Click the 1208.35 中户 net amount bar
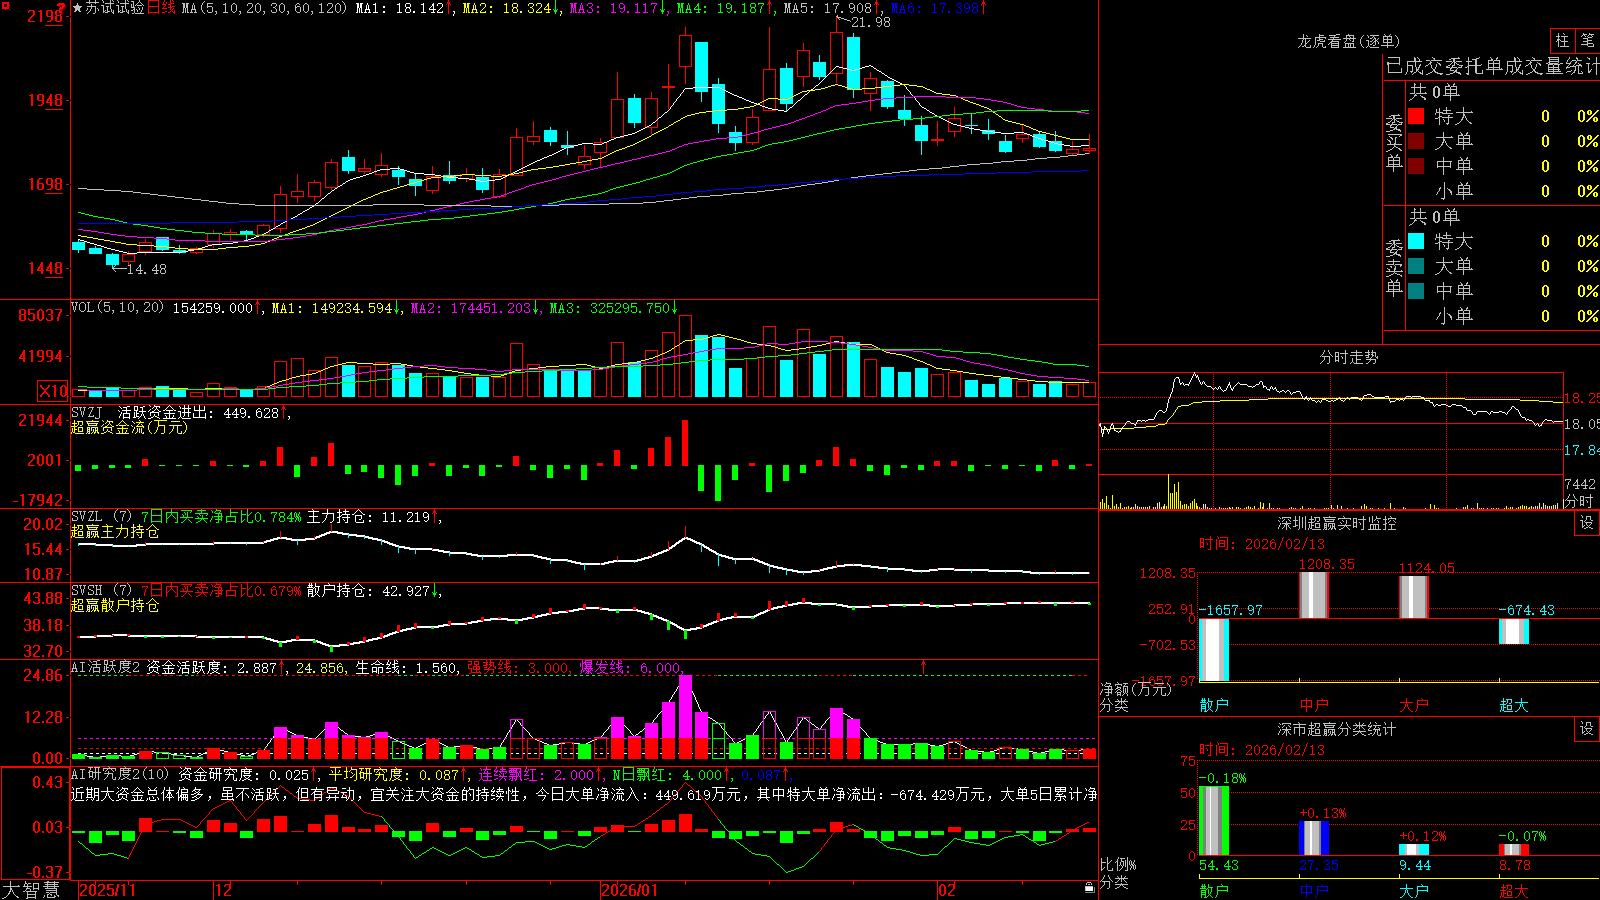 (1314, 595)
